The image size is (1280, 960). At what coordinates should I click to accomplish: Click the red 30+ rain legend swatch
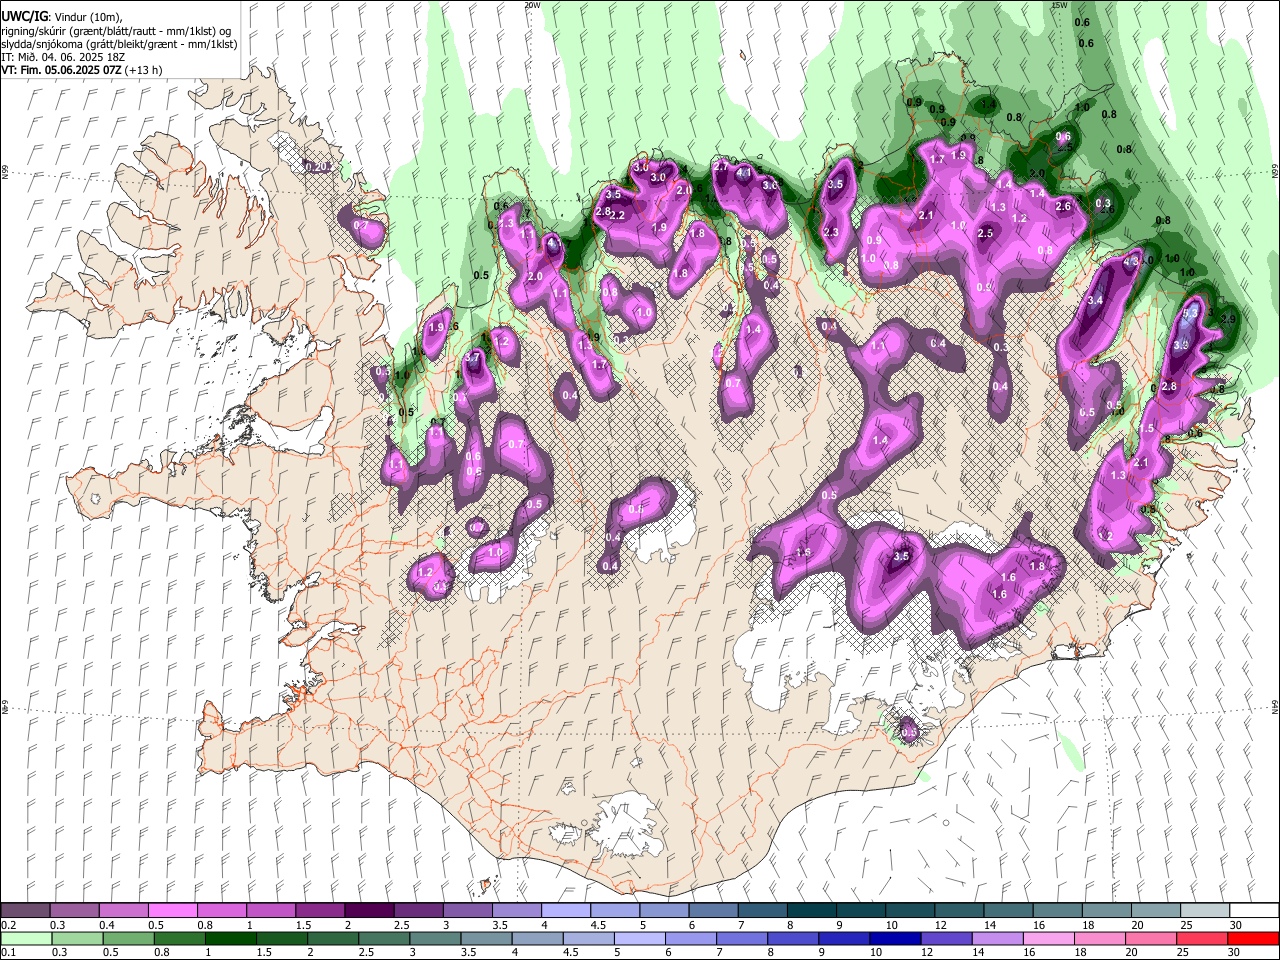pyautogui.click(x=1253, y=938)
